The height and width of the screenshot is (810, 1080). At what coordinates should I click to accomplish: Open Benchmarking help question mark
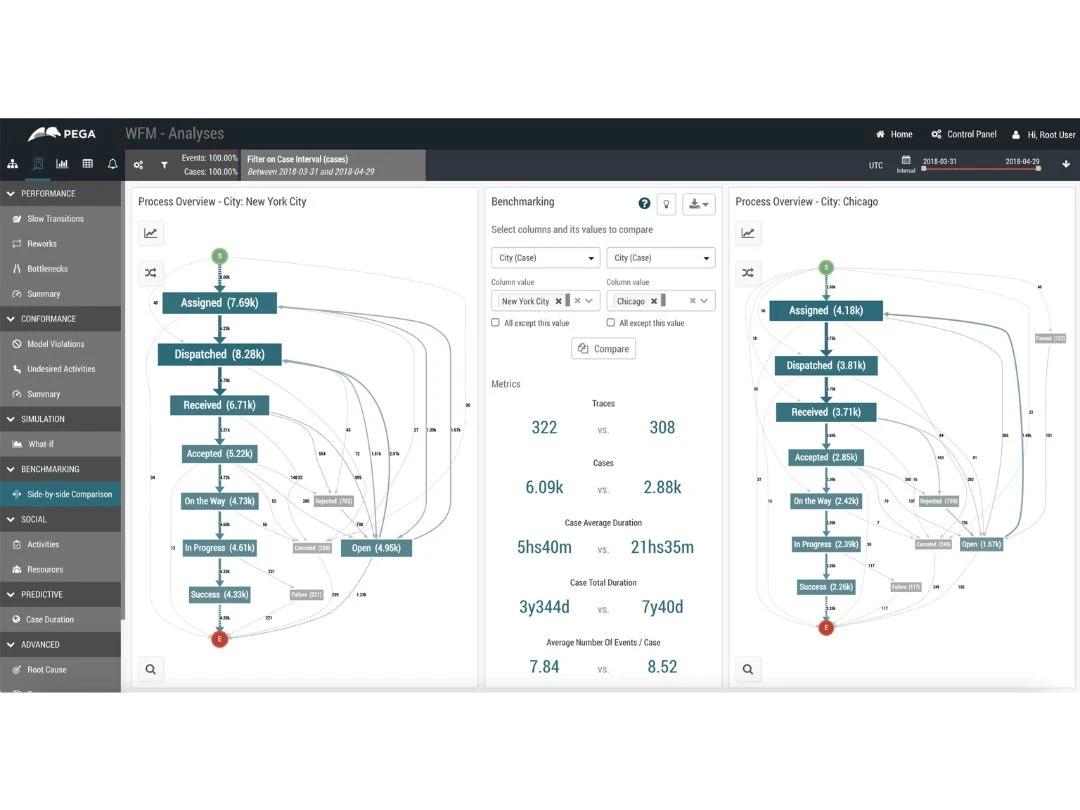[x=644, y=203]
